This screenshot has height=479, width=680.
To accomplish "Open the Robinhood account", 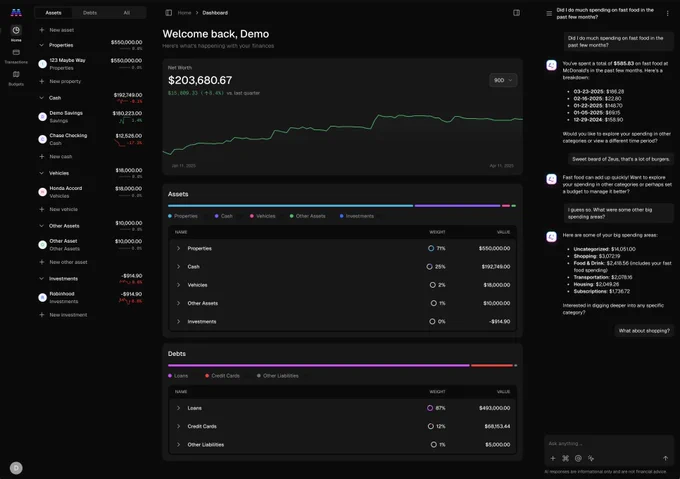I will coord(90,297).
